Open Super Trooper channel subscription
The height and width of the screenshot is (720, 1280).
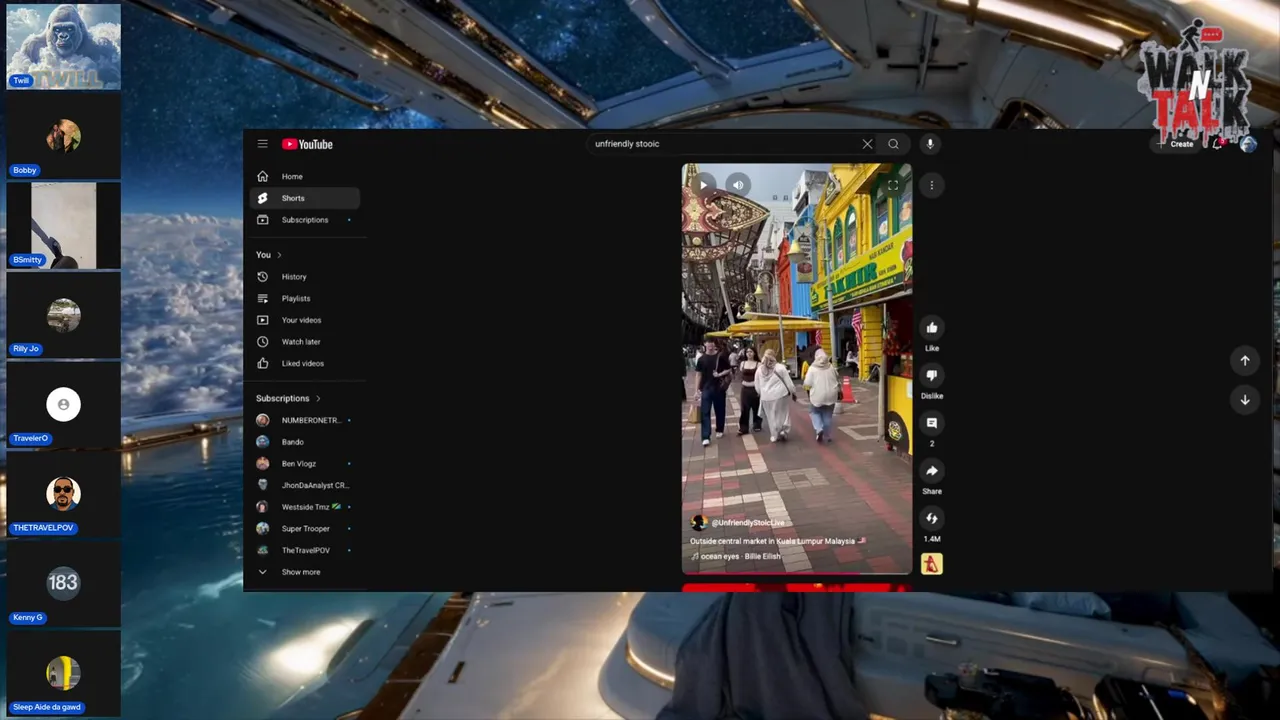tap(305, 528)
